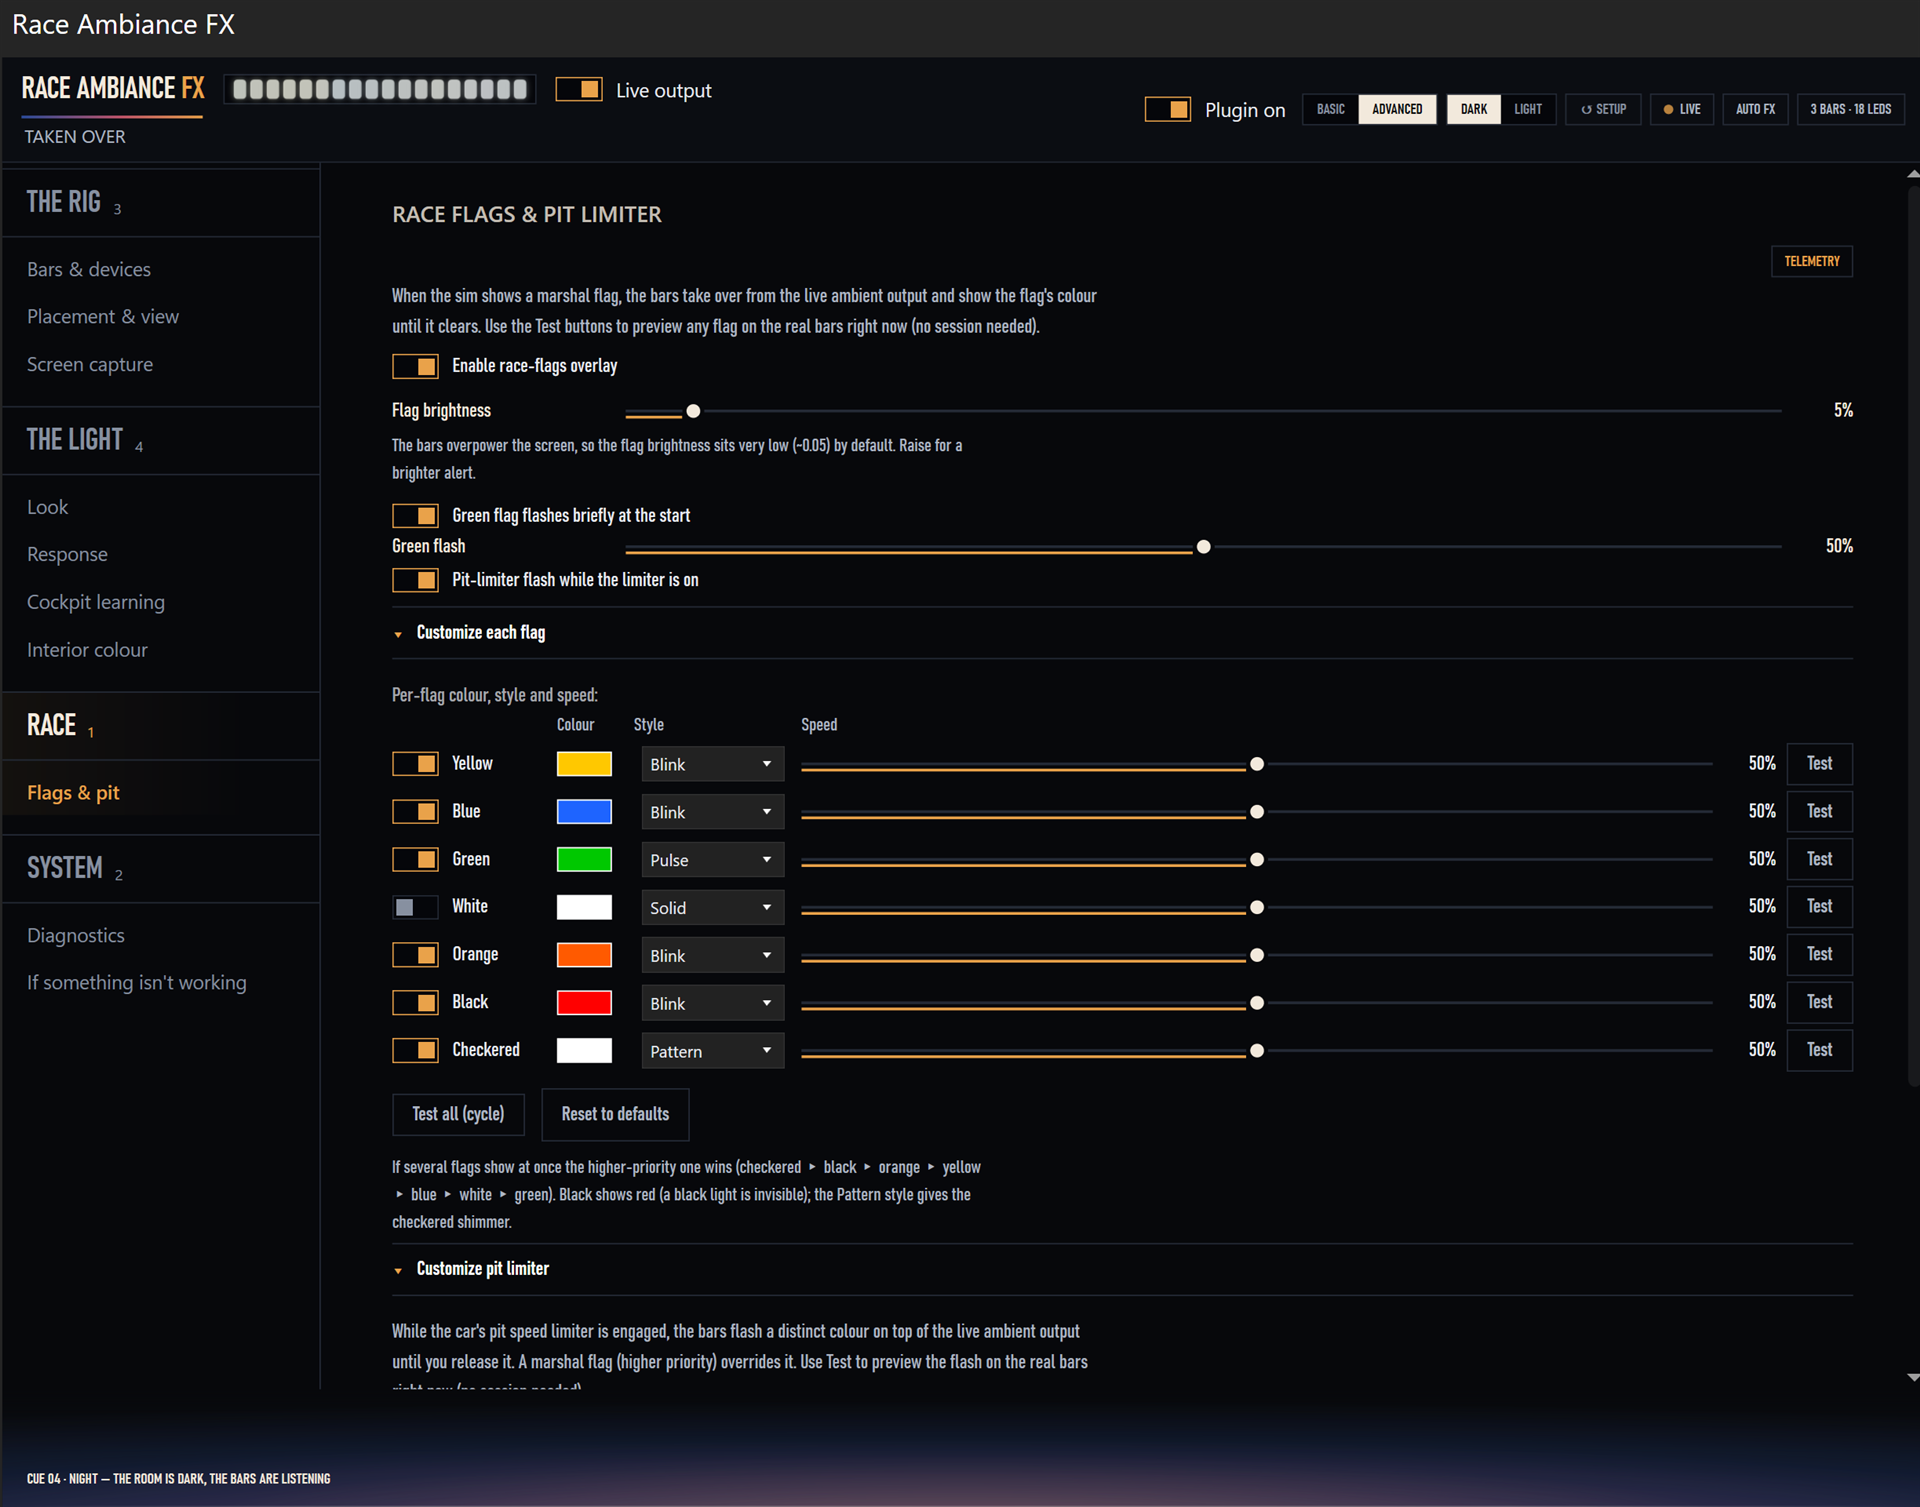The image size is (1920, 1507).
Task: Collapse THE RIG section header
Action: [x=160, y=202]
